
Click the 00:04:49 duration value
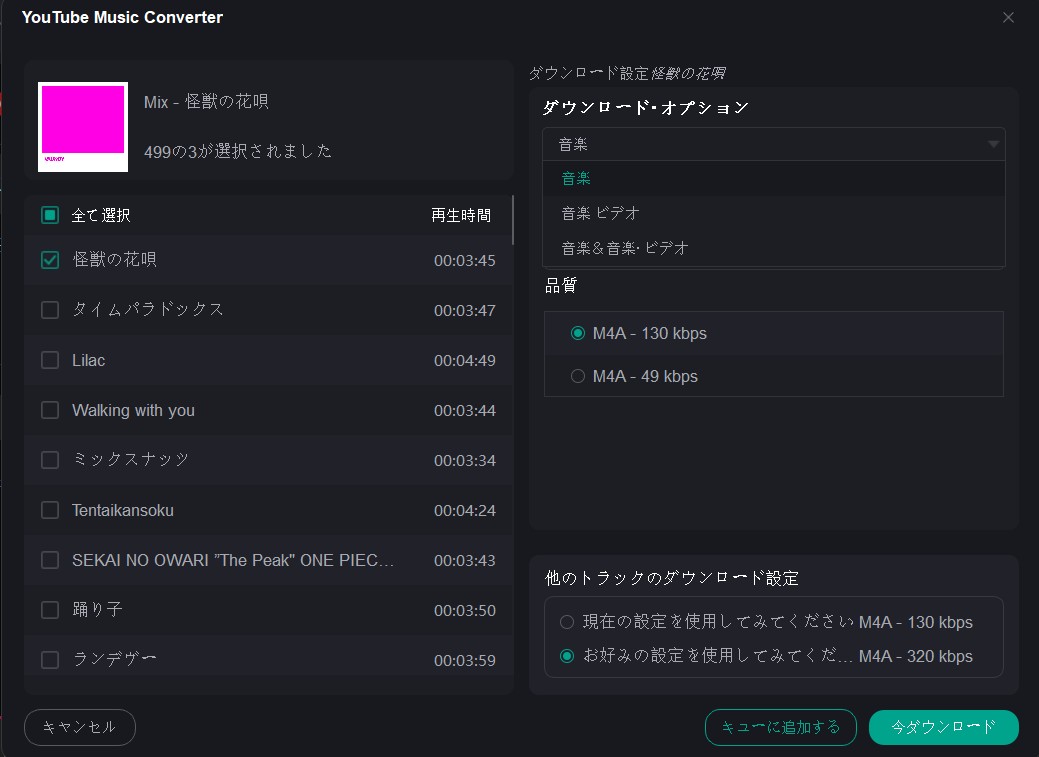pyautogui.click(x=465, y=361)
